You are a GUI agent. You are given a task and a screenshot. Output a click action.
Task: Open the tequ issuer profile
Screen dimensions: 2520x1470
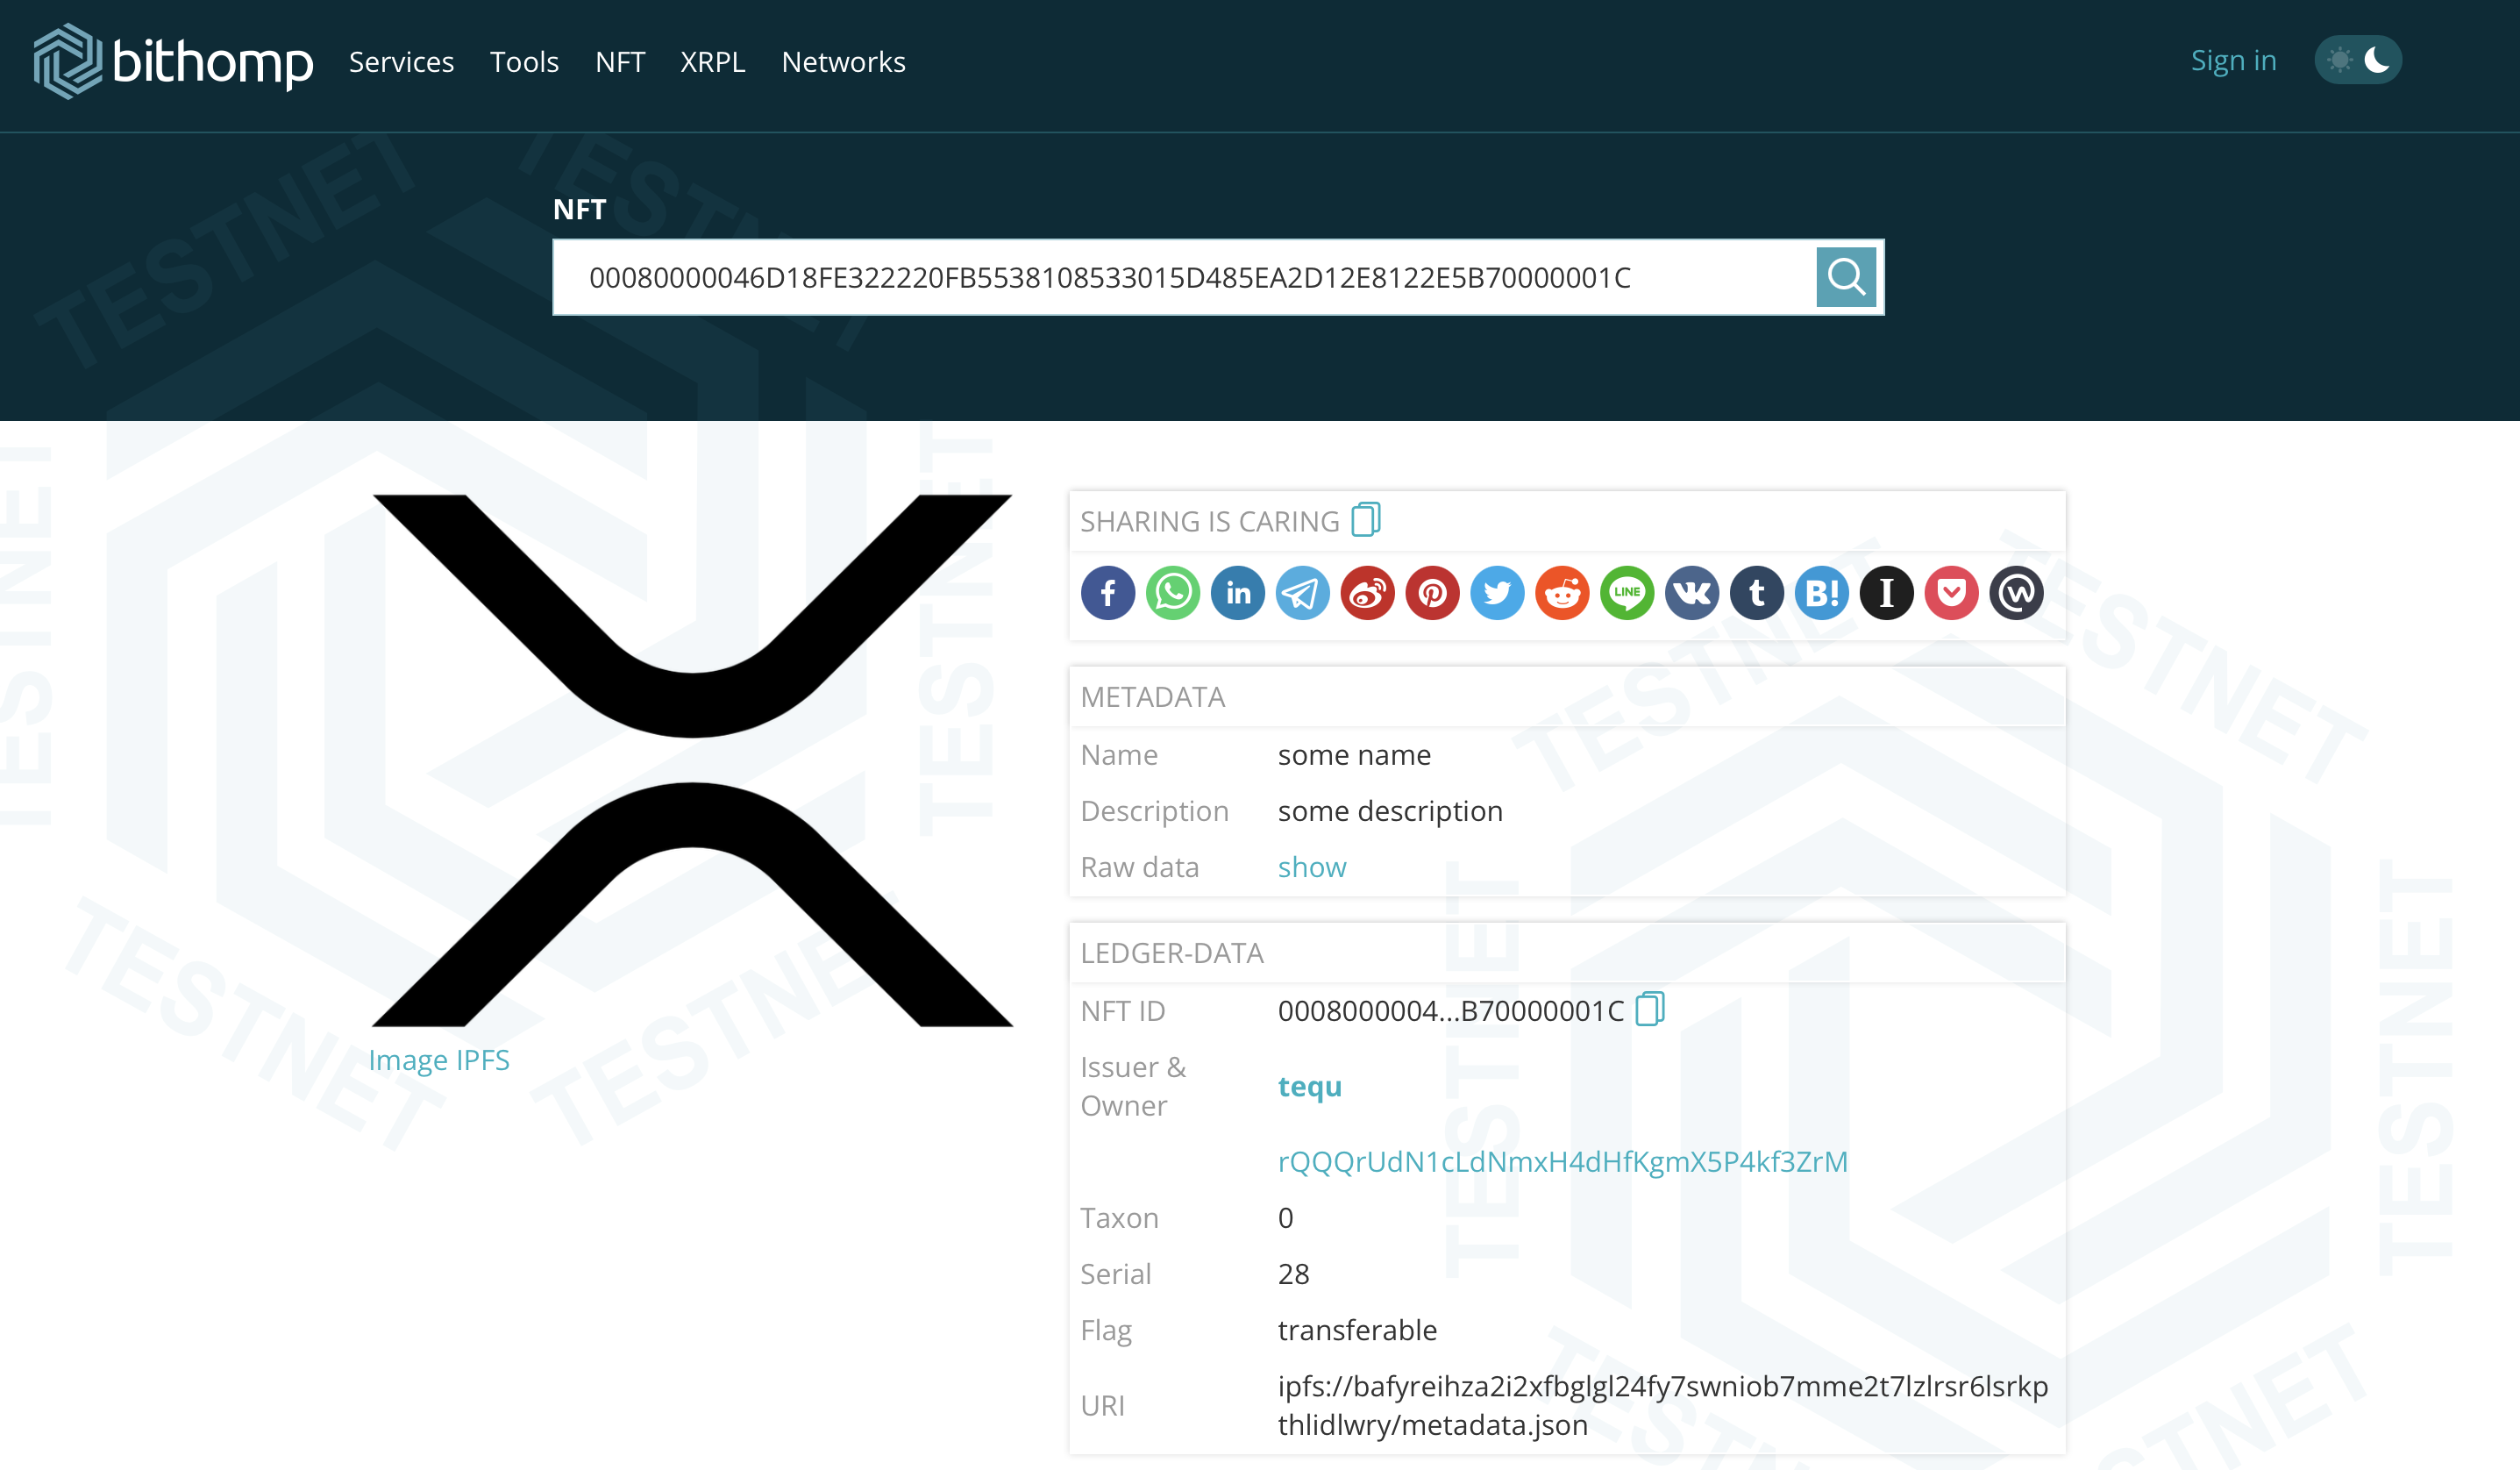1310,1086
